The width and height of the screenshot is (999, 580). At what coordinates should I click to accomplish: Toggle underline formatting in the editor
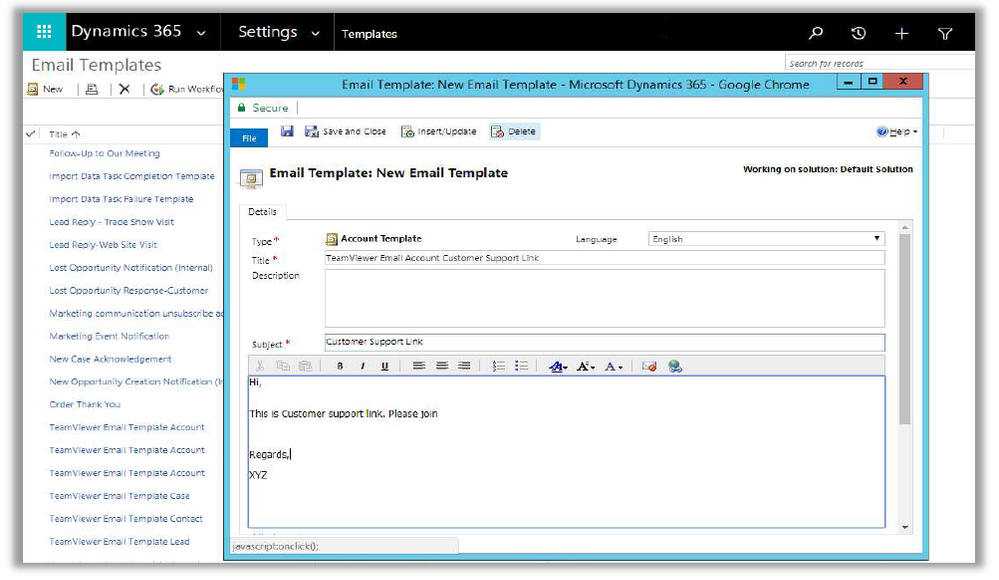(384, 366)
